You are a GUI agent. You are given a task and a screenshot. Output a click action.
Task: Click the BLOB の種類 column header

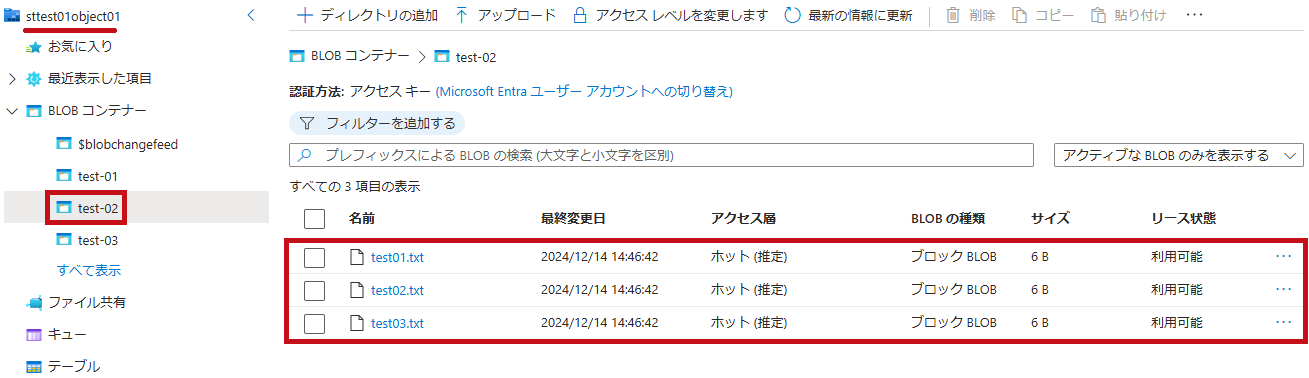(x=948, y=219)
